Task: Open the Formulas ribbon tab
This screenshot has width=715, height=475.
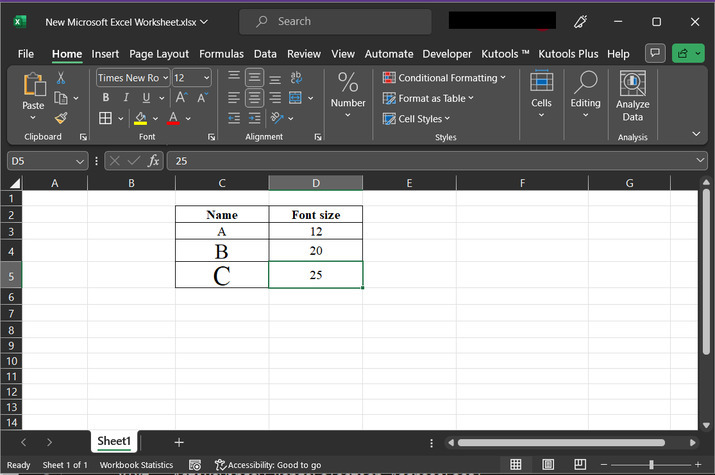Action: 221,54
